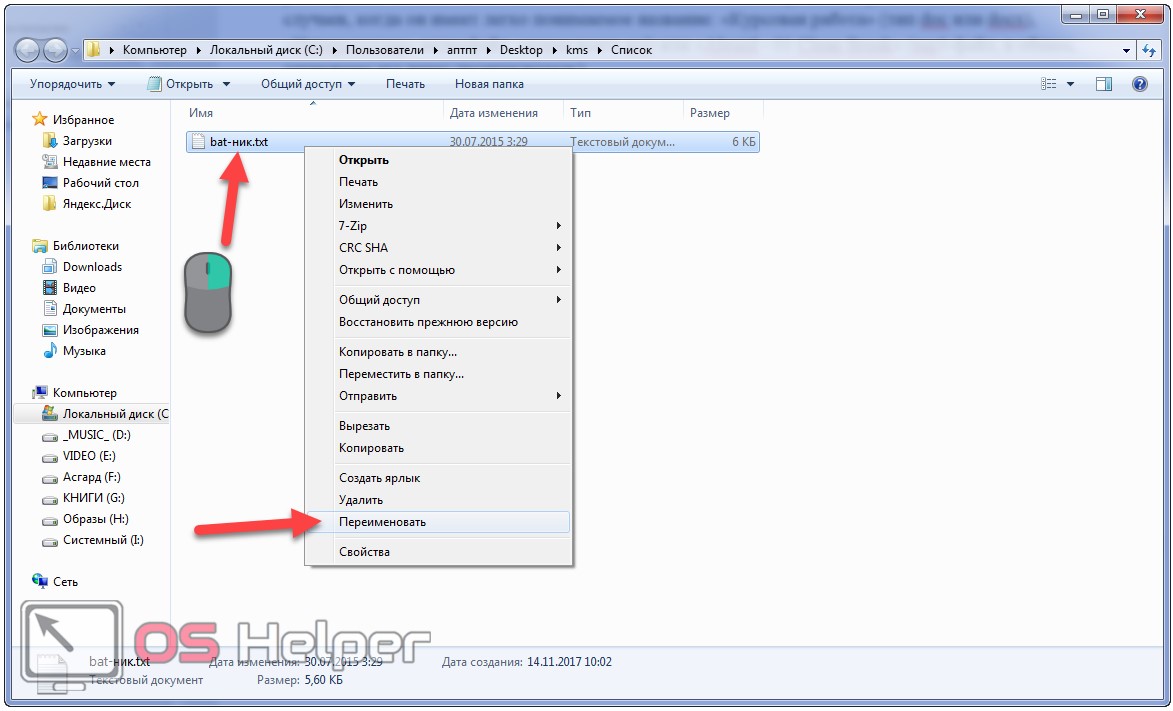Image resolution: width=1173 pixels, height=711 pixels.
Task: Expand the address bar history dropdown
Action: pos(1126,50)
